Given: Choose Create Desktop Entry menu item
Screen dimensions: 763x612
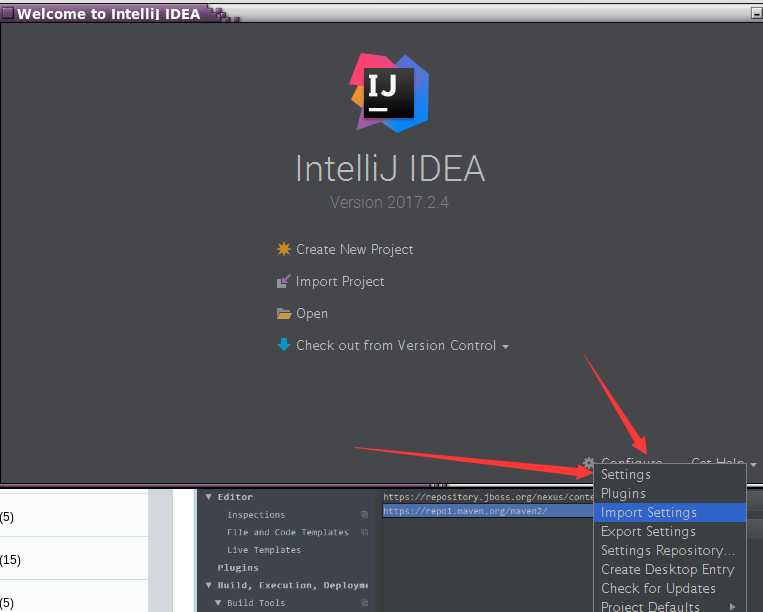Looking at the screenshot, I should (x=670, y=569).
